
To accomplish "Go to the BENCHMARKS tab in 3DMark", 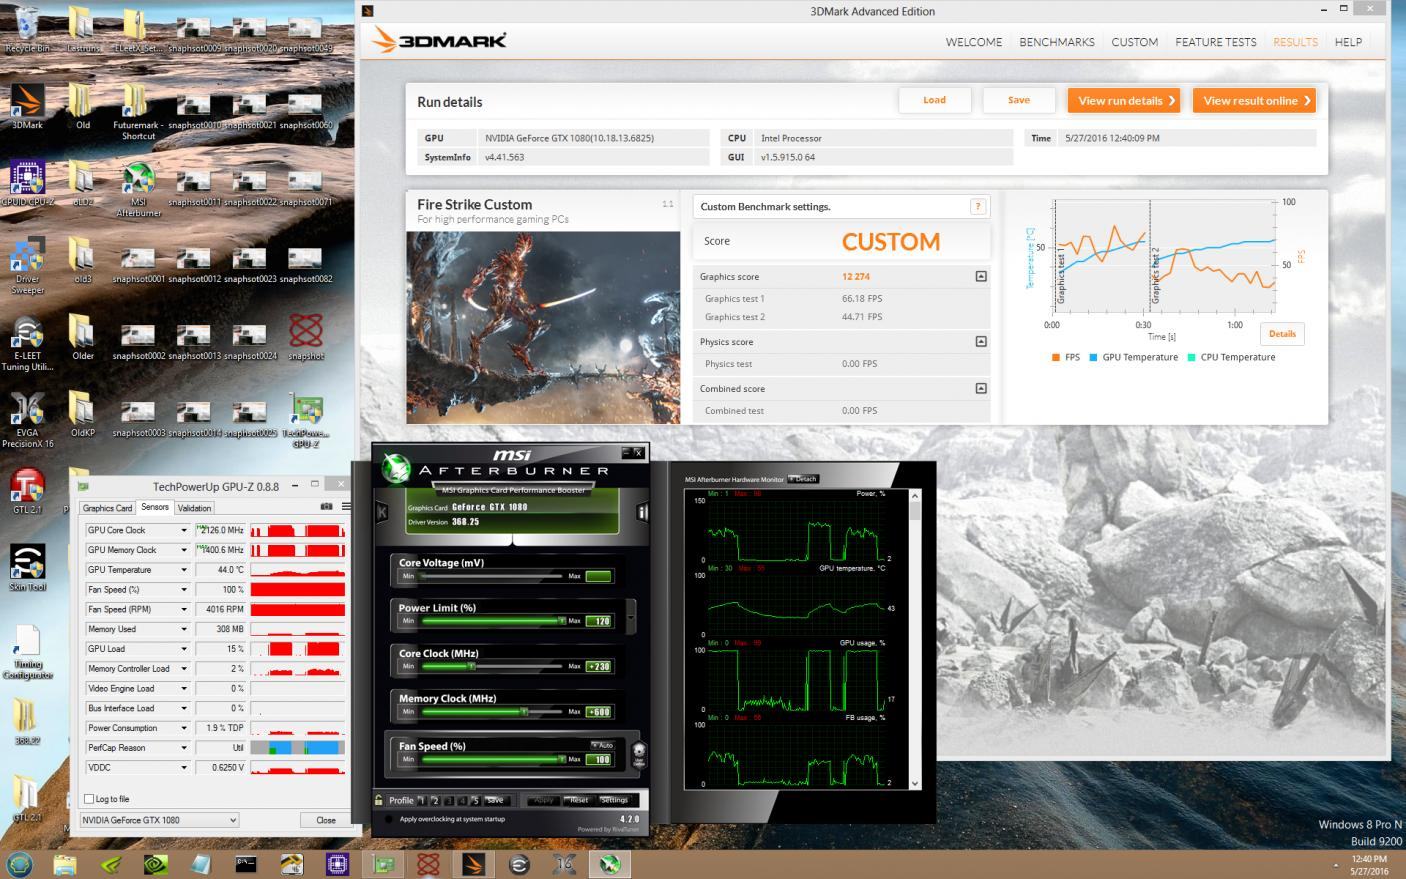I will pyautogui.click(x=1057, y=42).
